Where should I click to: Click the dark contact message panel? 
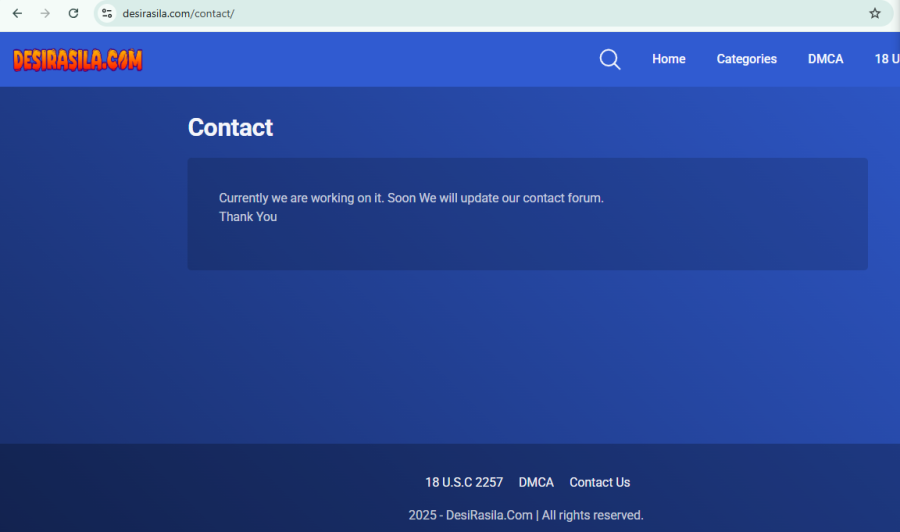pos(527,214)
